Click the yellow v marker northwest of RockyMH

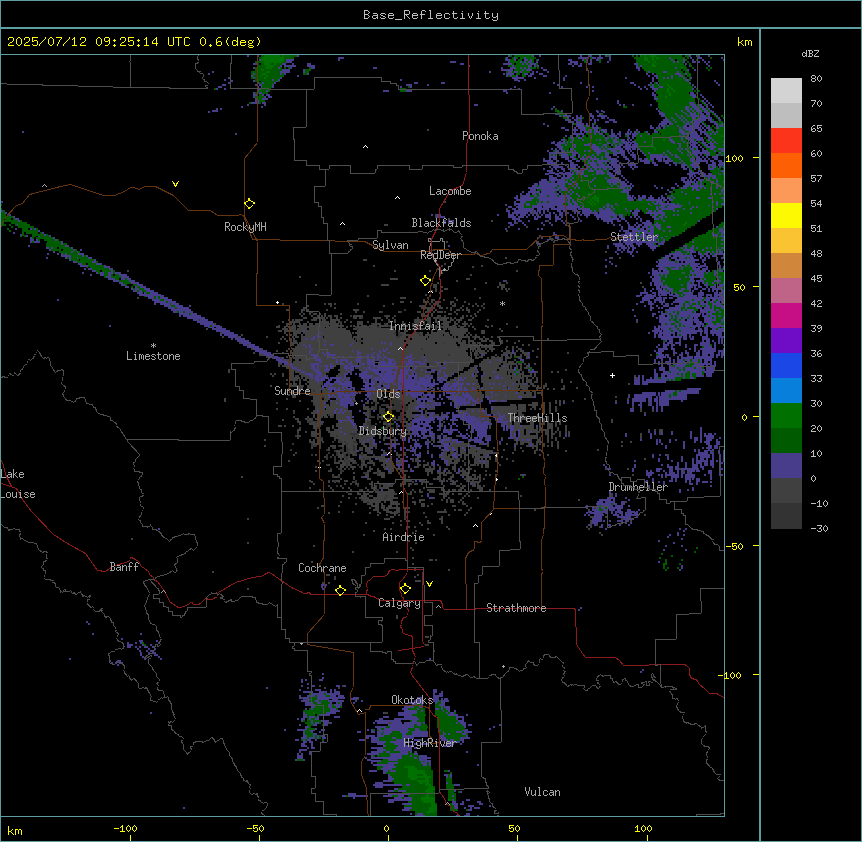(175, 184)
